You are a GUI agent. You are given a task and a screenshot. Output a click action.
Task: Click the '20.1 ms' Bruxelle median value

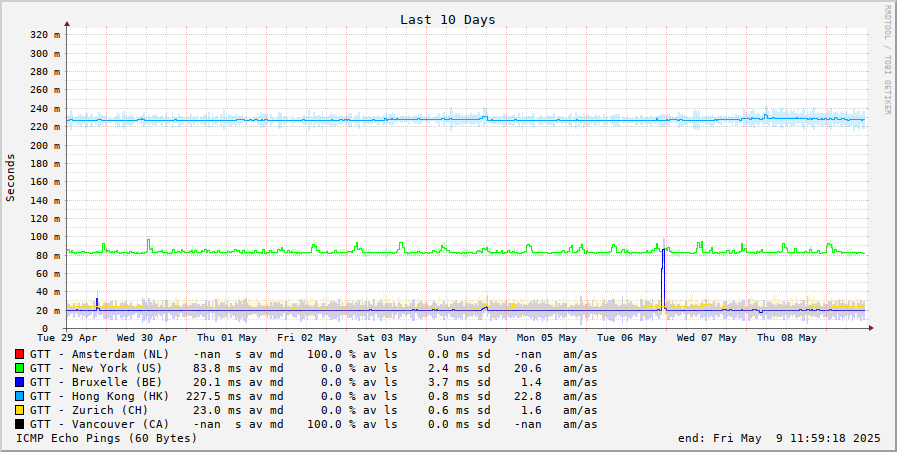(218, 382)
